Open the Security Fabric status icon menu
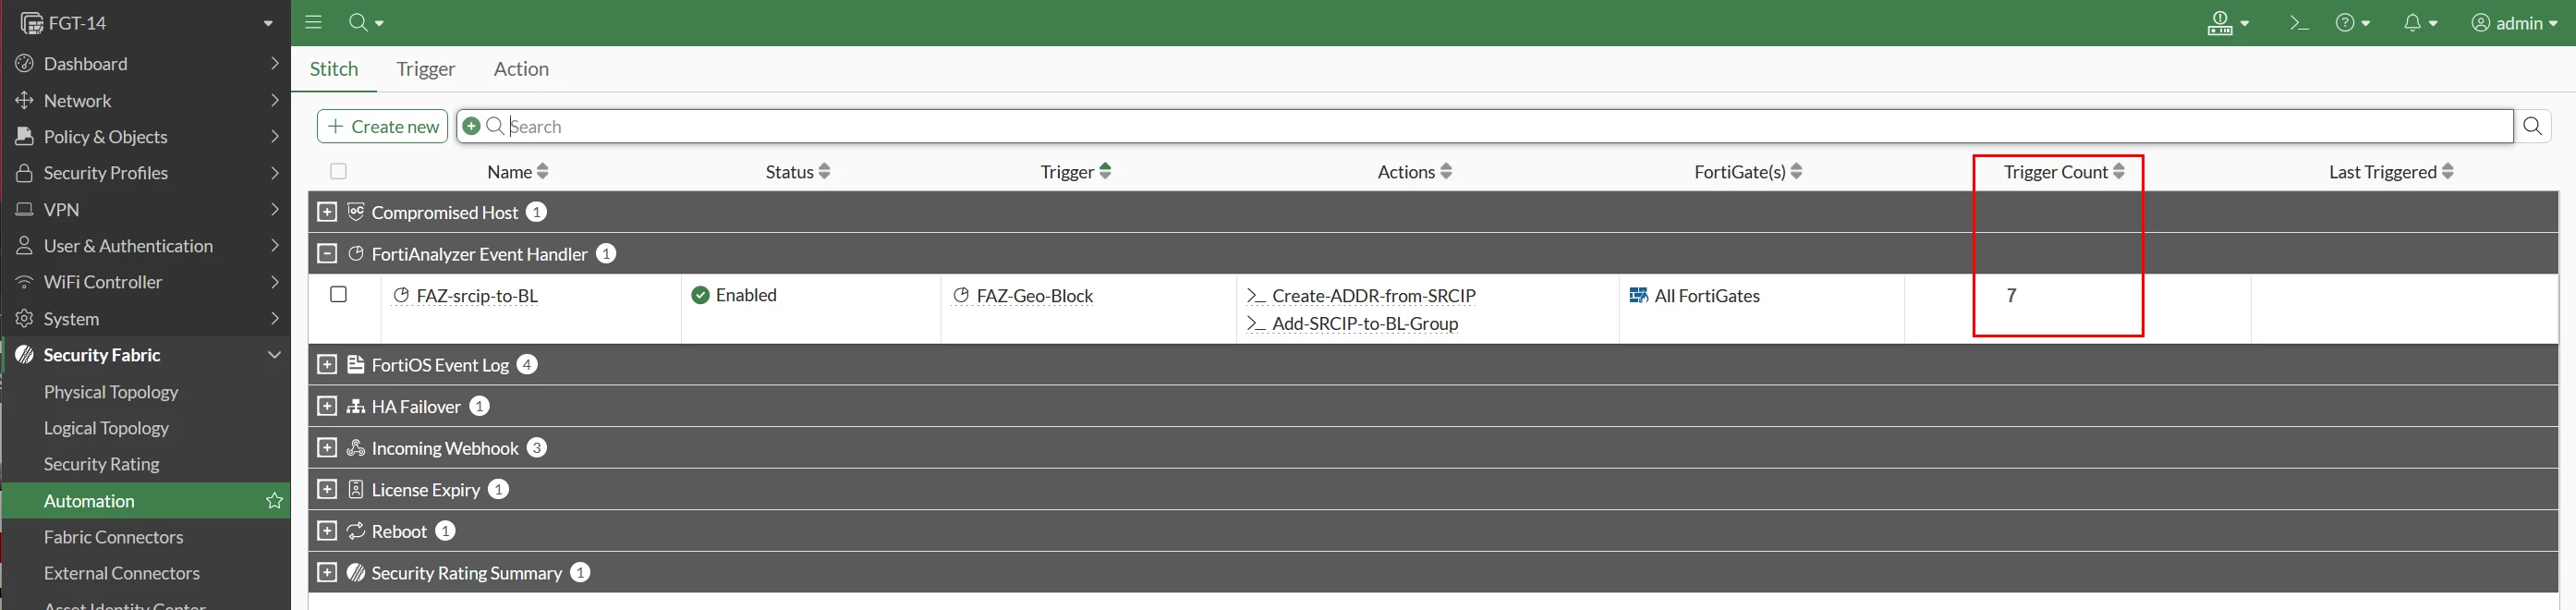 point(2227,22)
